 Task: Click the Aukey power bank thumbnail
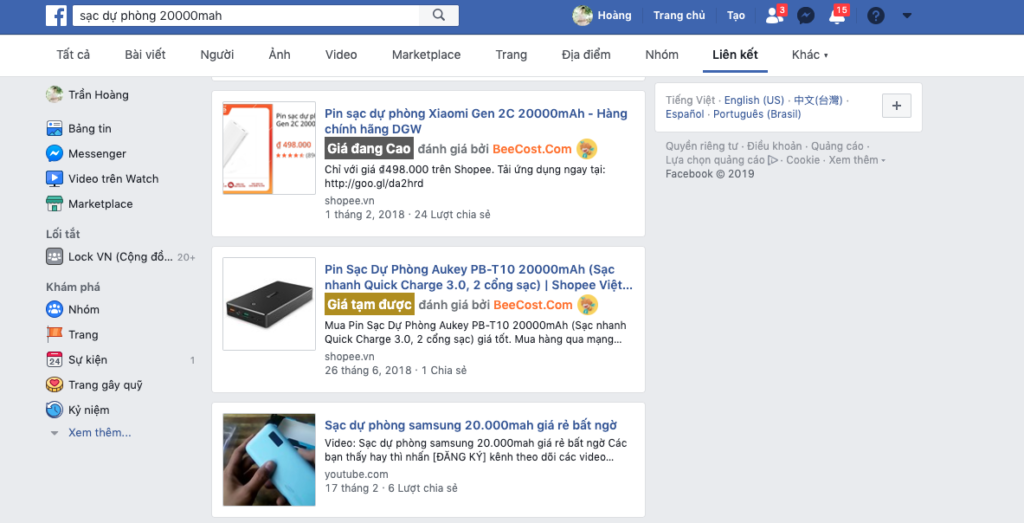269,304
